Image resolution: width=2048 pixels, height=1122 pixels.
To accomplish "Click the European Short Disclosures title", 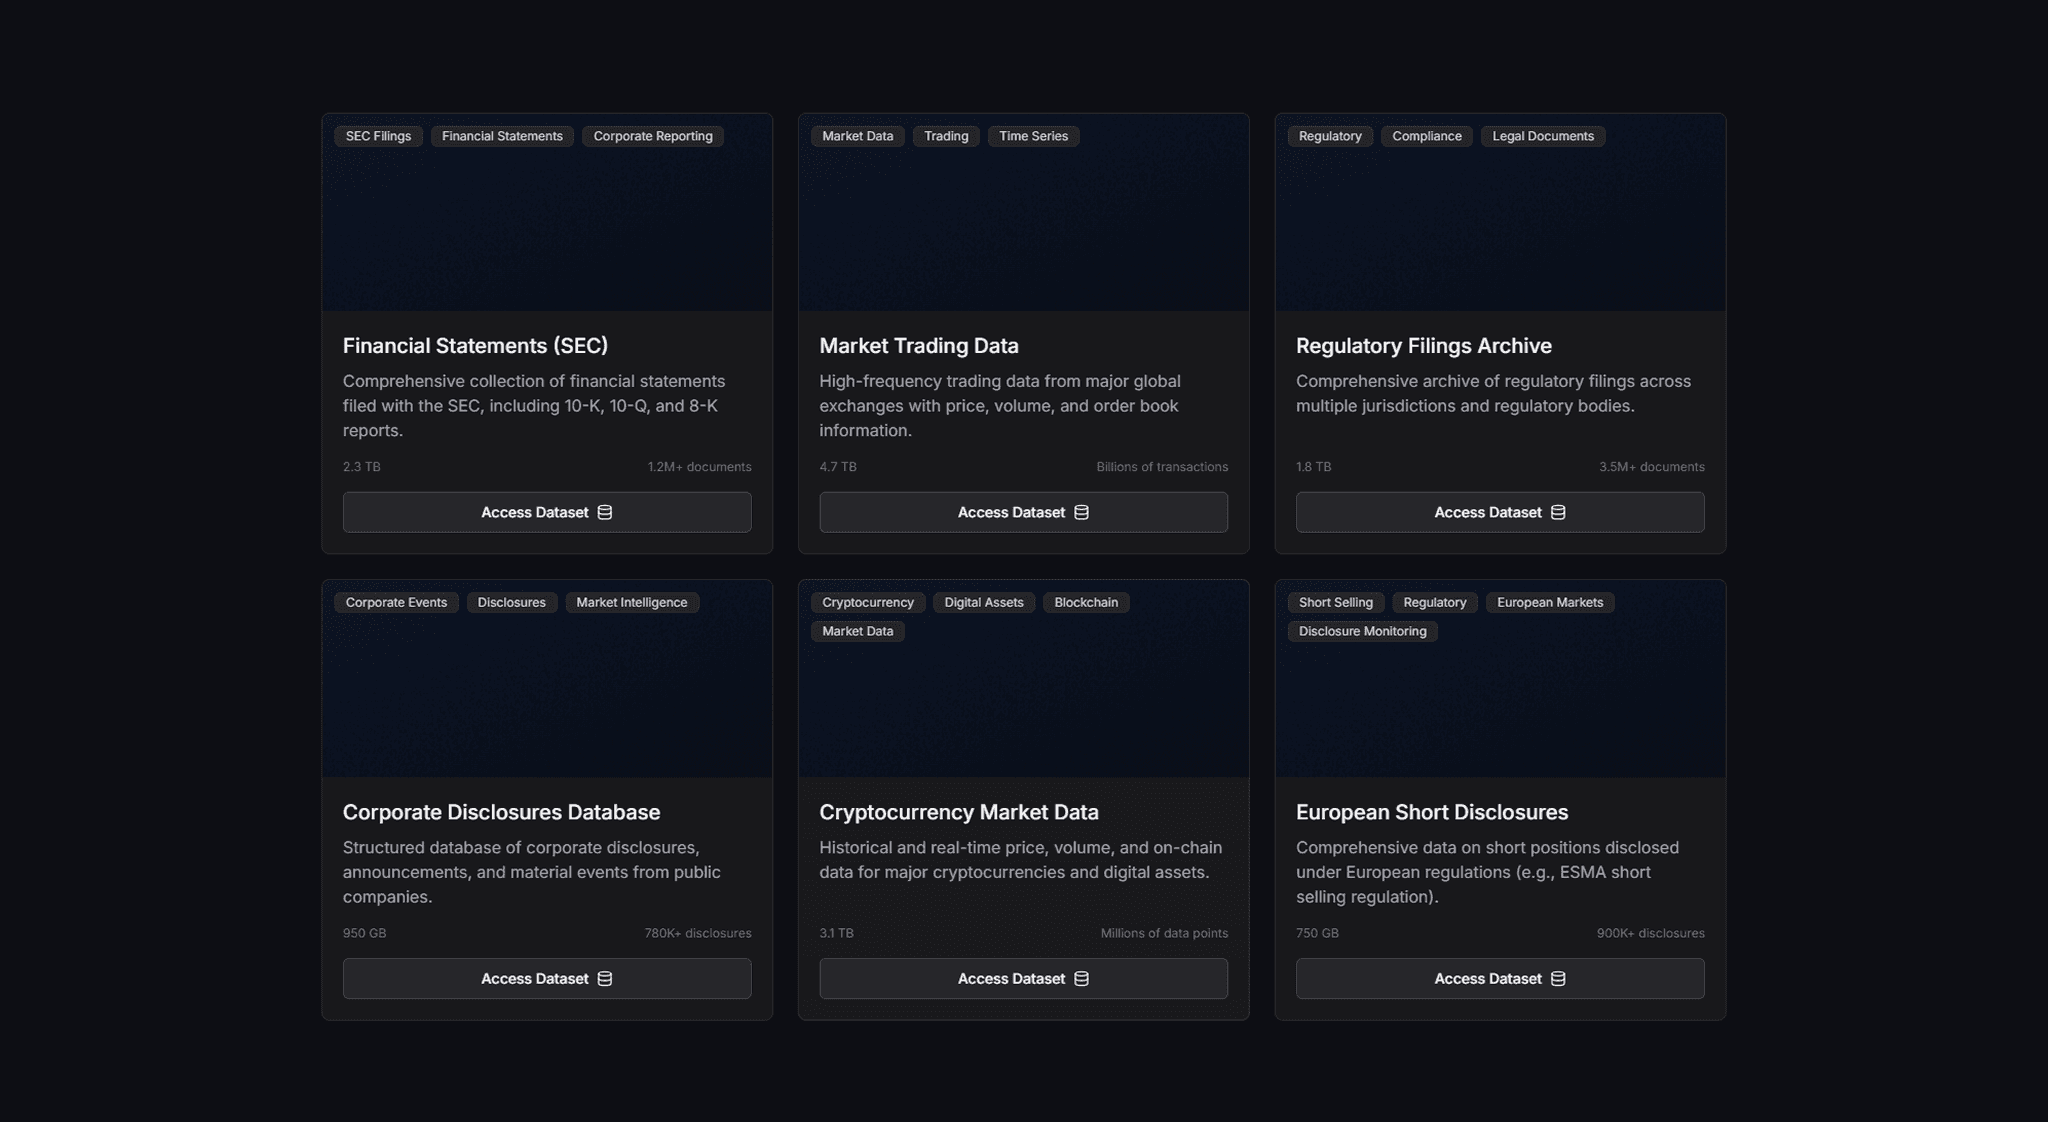I will 1432,812.
